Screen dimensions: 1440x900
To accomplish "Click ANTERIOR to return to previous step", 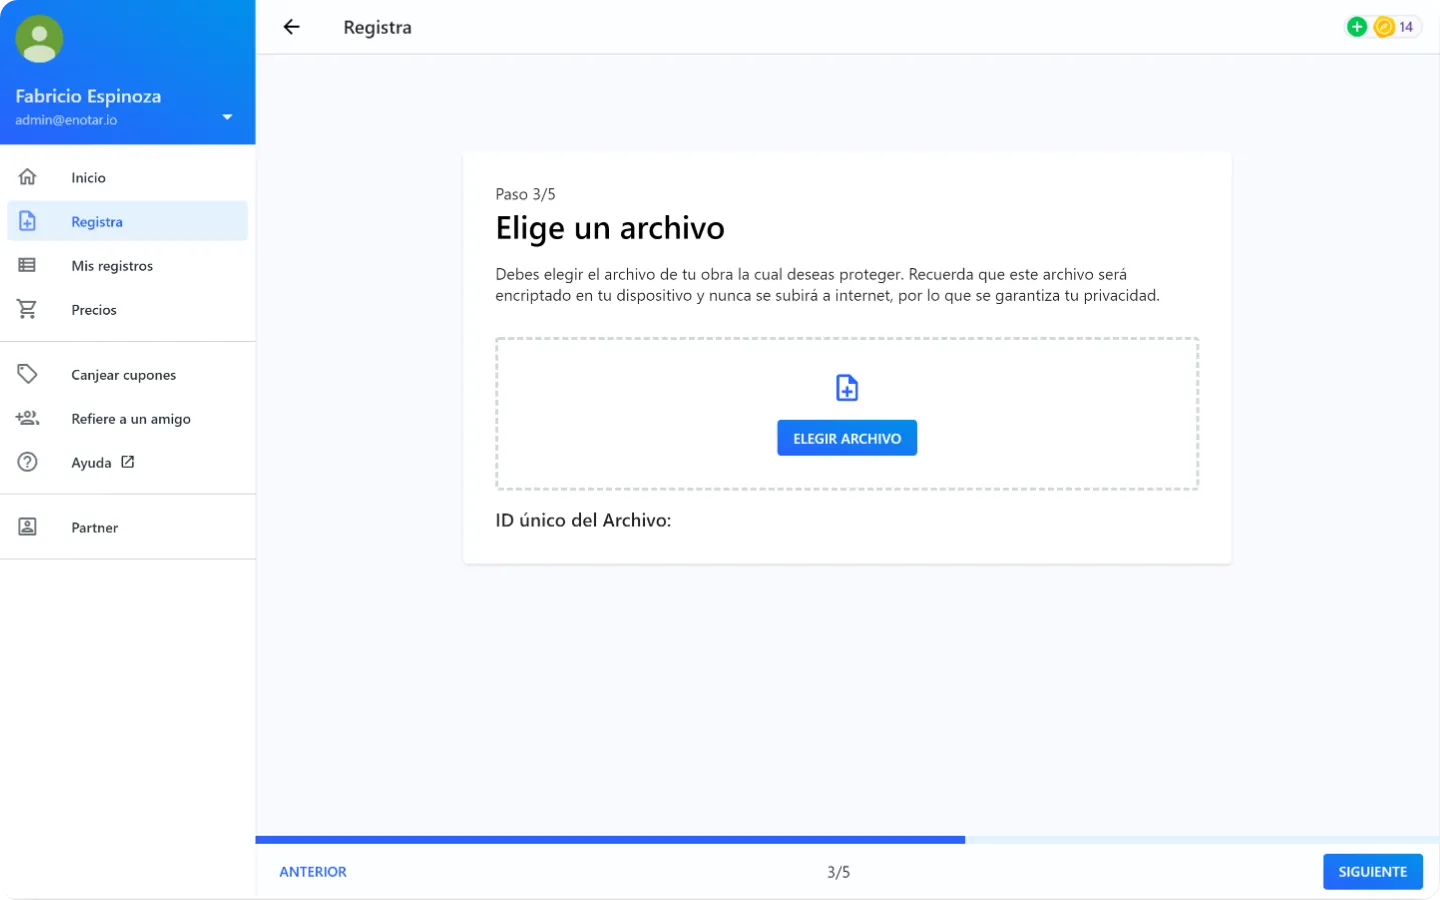I will [x=313, y=871].
